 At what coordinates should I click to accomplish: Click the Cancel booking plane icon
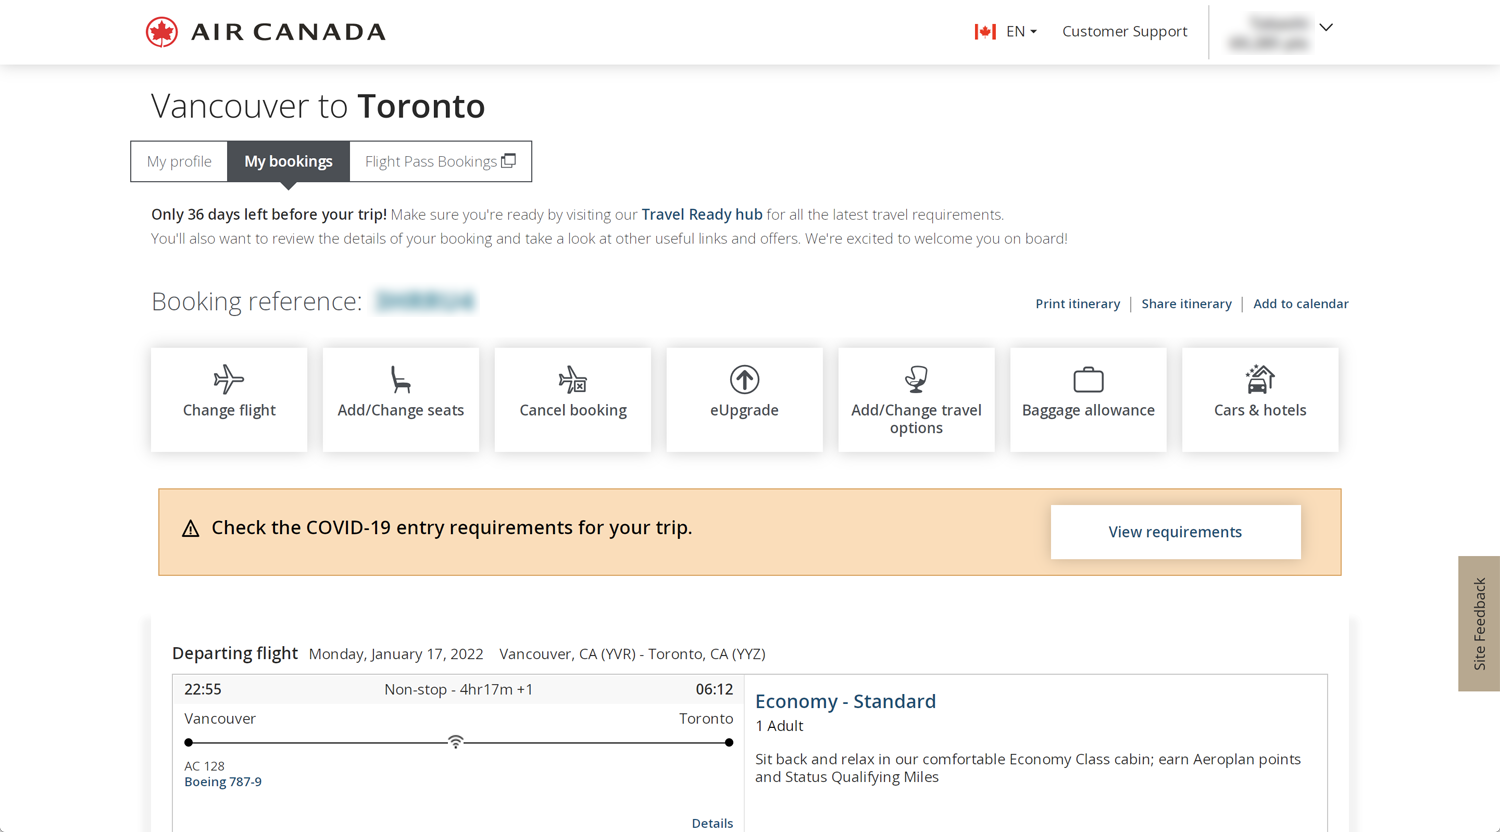[572, 379]
